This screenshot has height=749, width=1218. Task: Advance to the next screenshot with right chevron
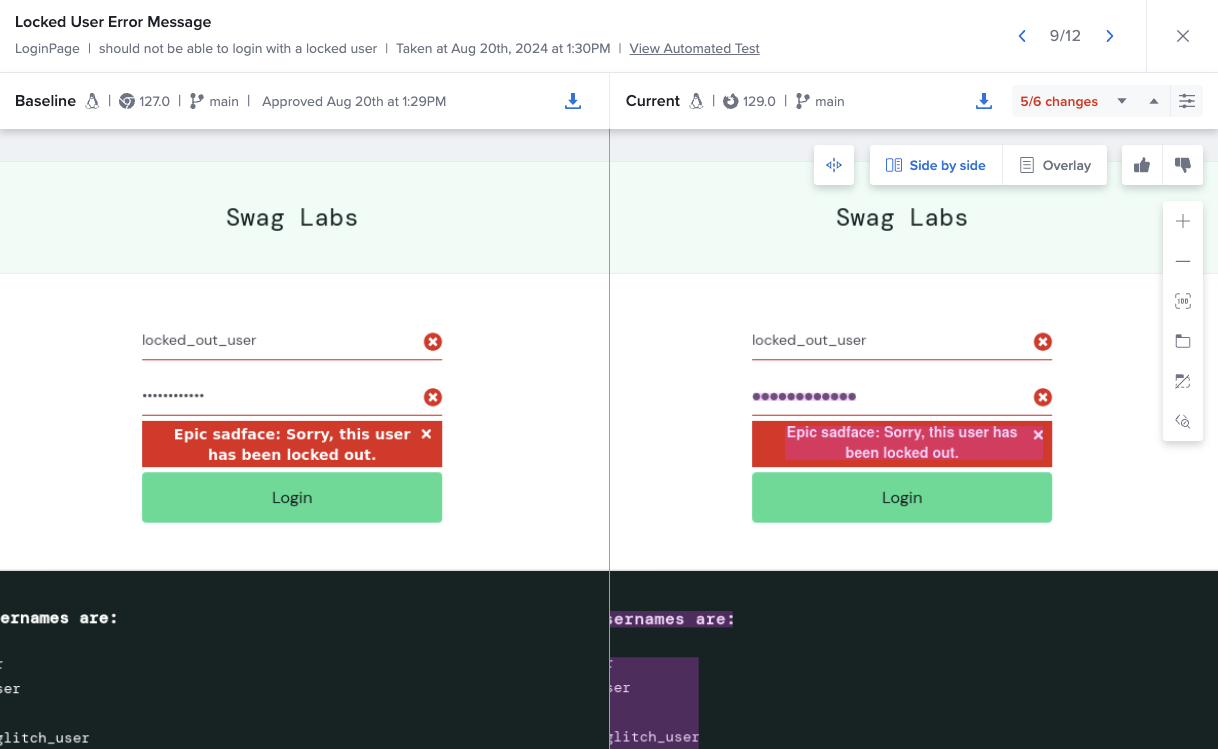click(1109, 35)
